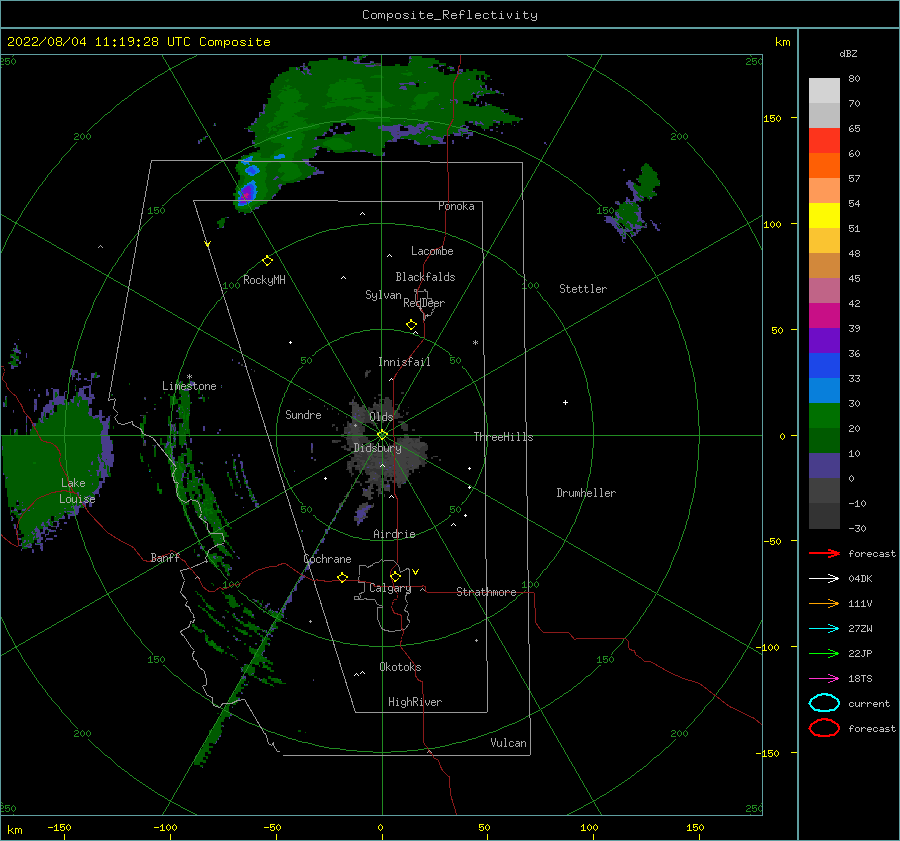The width and height of the screenshot is (900, 841).
Task: Click the blue 33 dBZ color swatch
Action: pyautogui.click(x=824, y=366)
